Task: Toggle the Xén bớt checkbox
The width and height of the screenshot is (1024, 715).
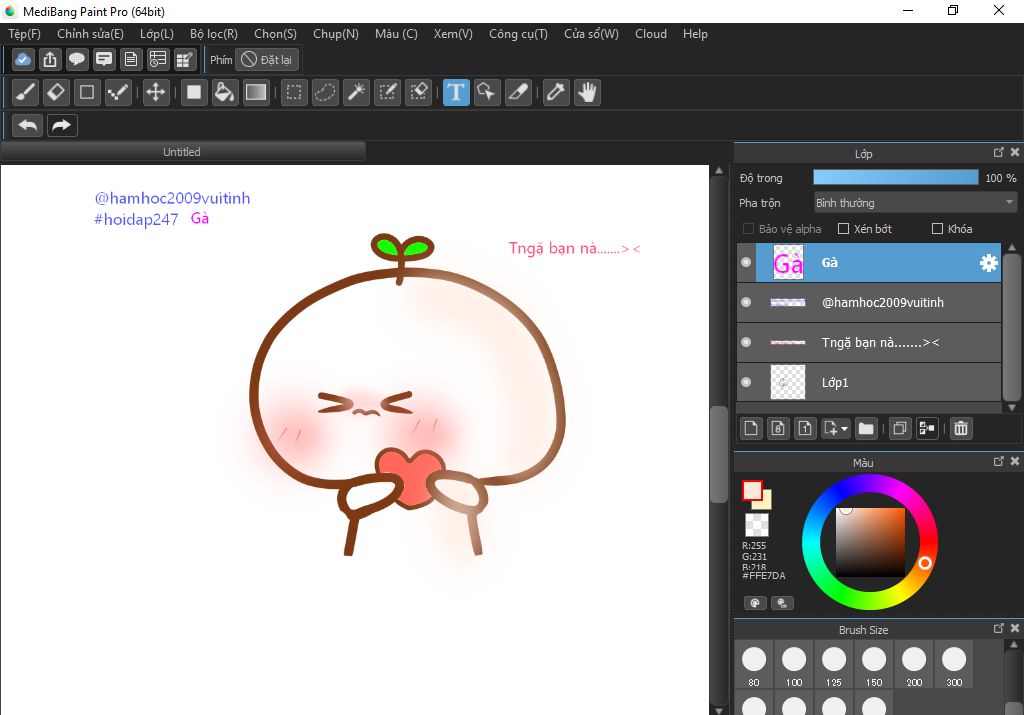Action: (843, 229)
